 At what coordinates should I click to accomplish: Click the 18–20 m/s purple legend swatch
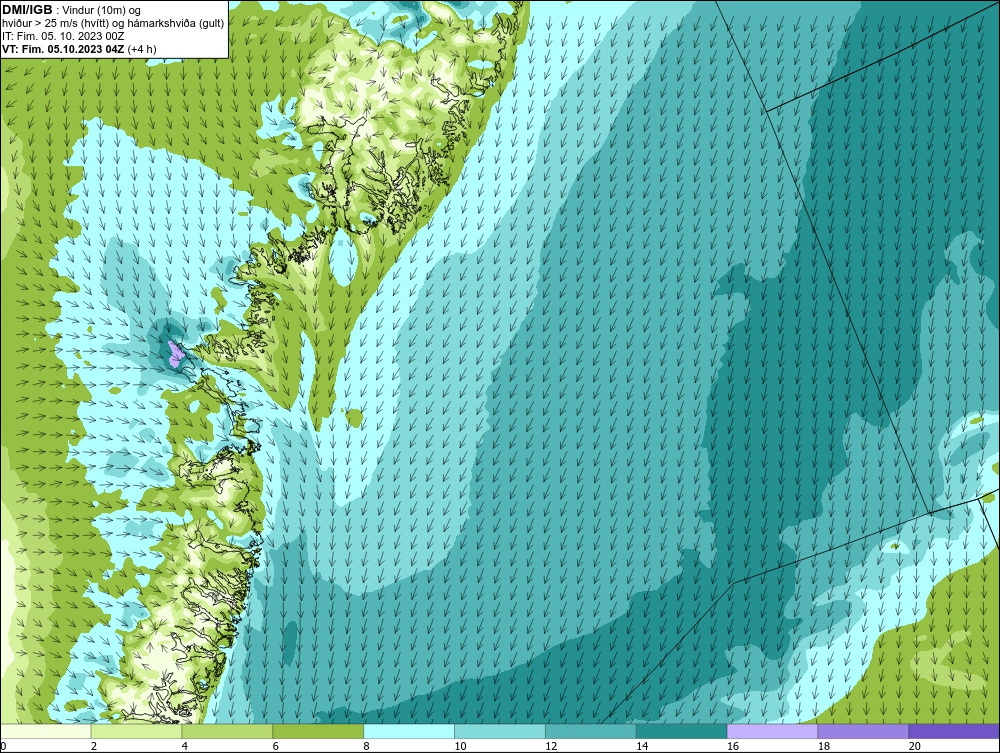tap(864, 731)
